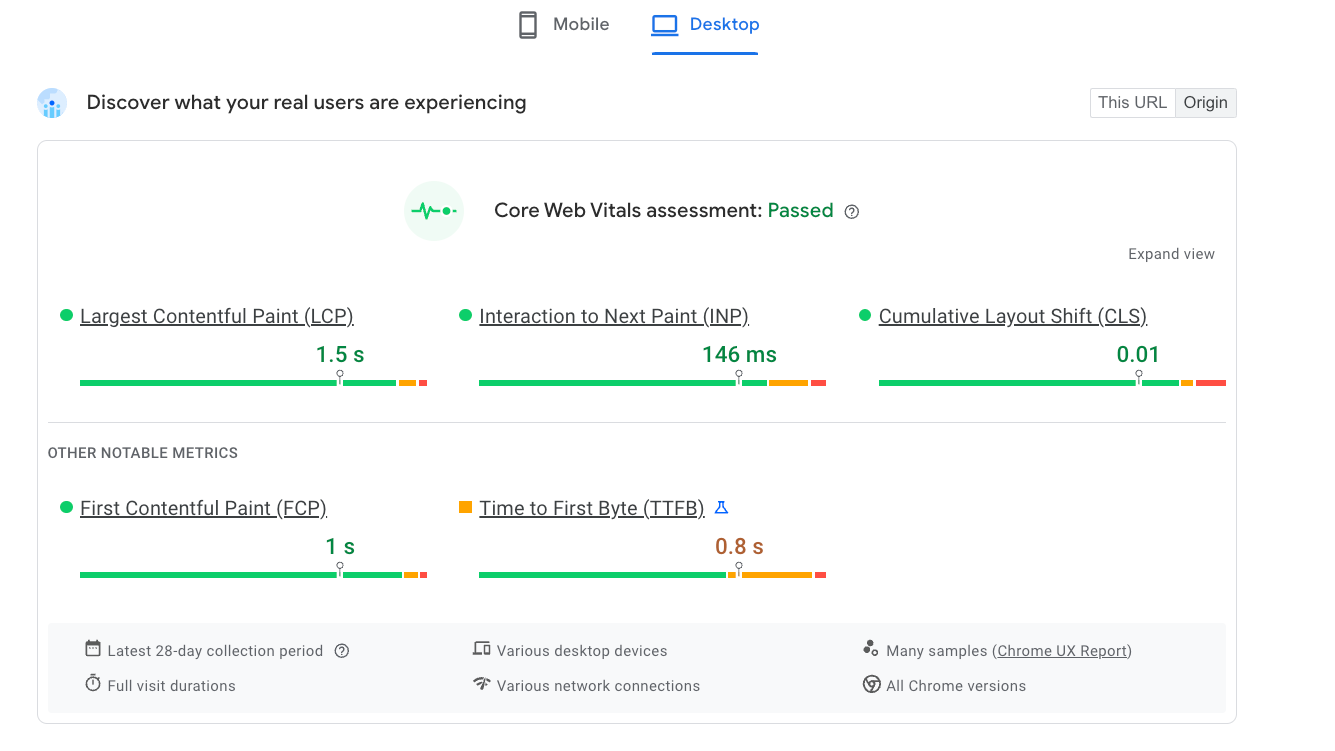Click the green status dot beside LCP
Image resolution: width=1335 pixels, height=751 pixels.
pyautogui.click(x=66, y=315)
